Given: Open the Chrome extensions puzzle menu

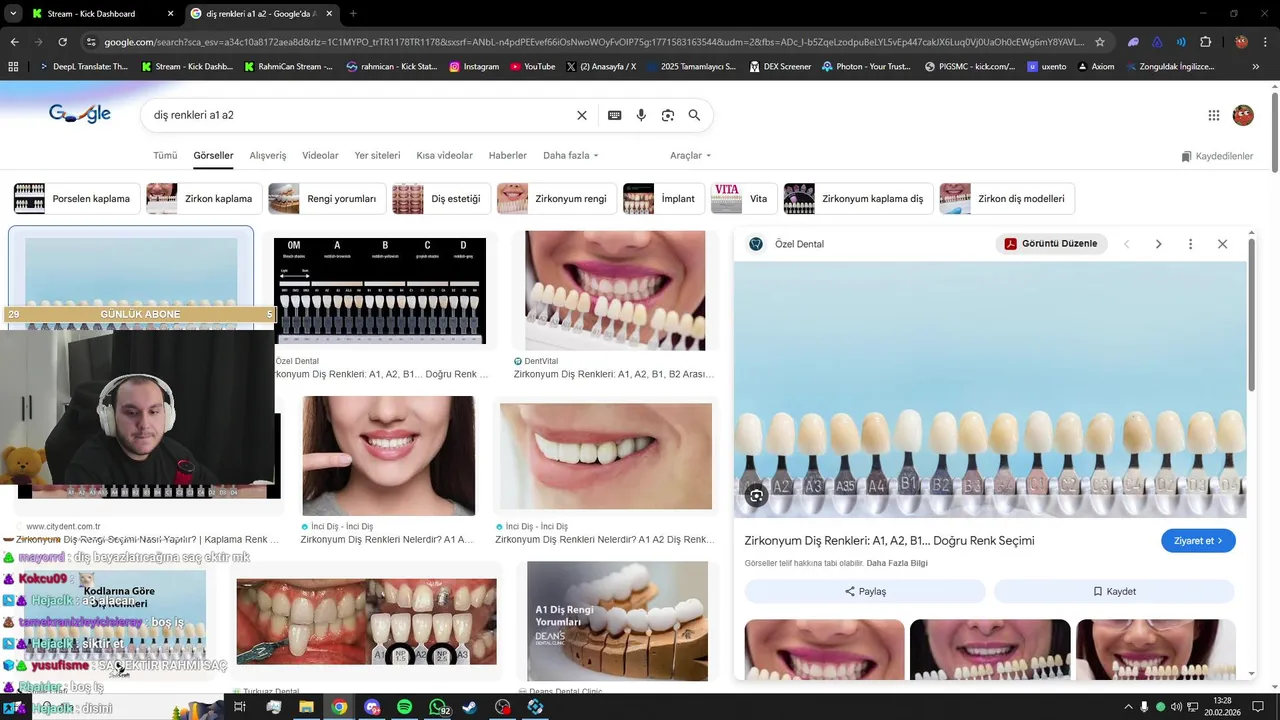Looking at the screenshot, I should (1205, 42).
